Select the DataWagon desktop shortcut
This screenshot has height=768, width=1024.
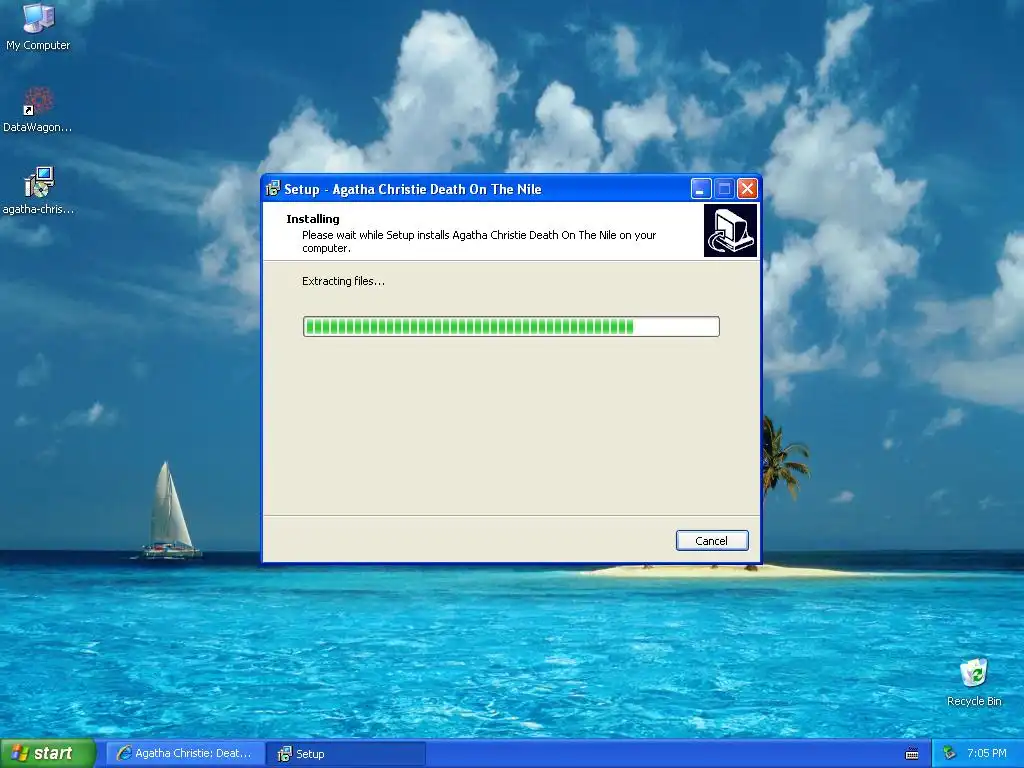coord(38,110)
